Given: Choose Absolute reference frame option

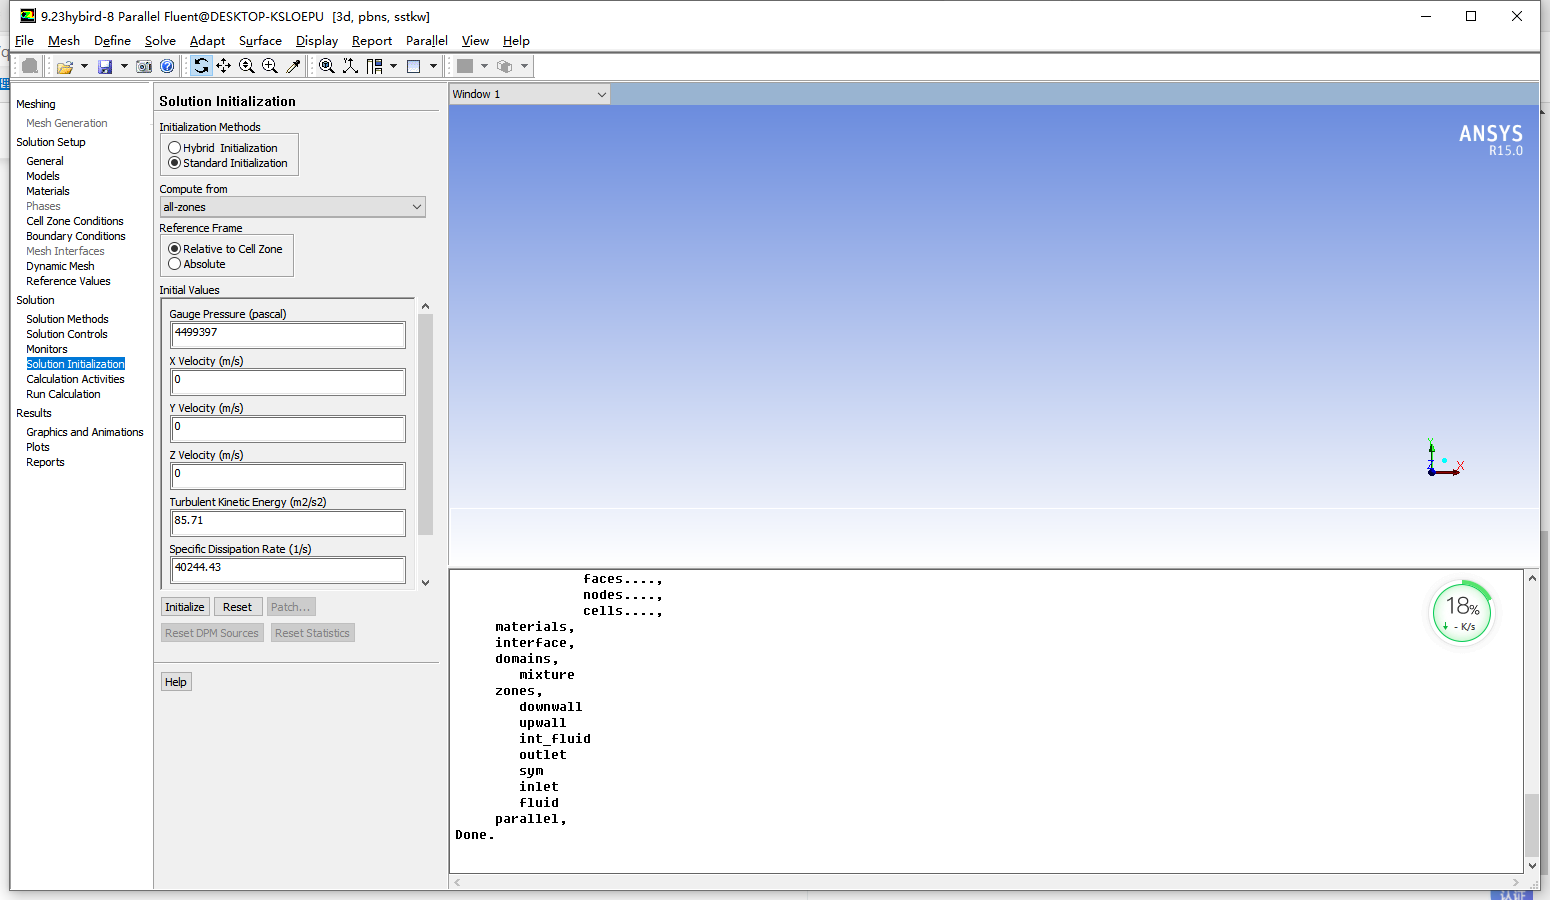Looking at the screenshot, I should coord(175,264).
